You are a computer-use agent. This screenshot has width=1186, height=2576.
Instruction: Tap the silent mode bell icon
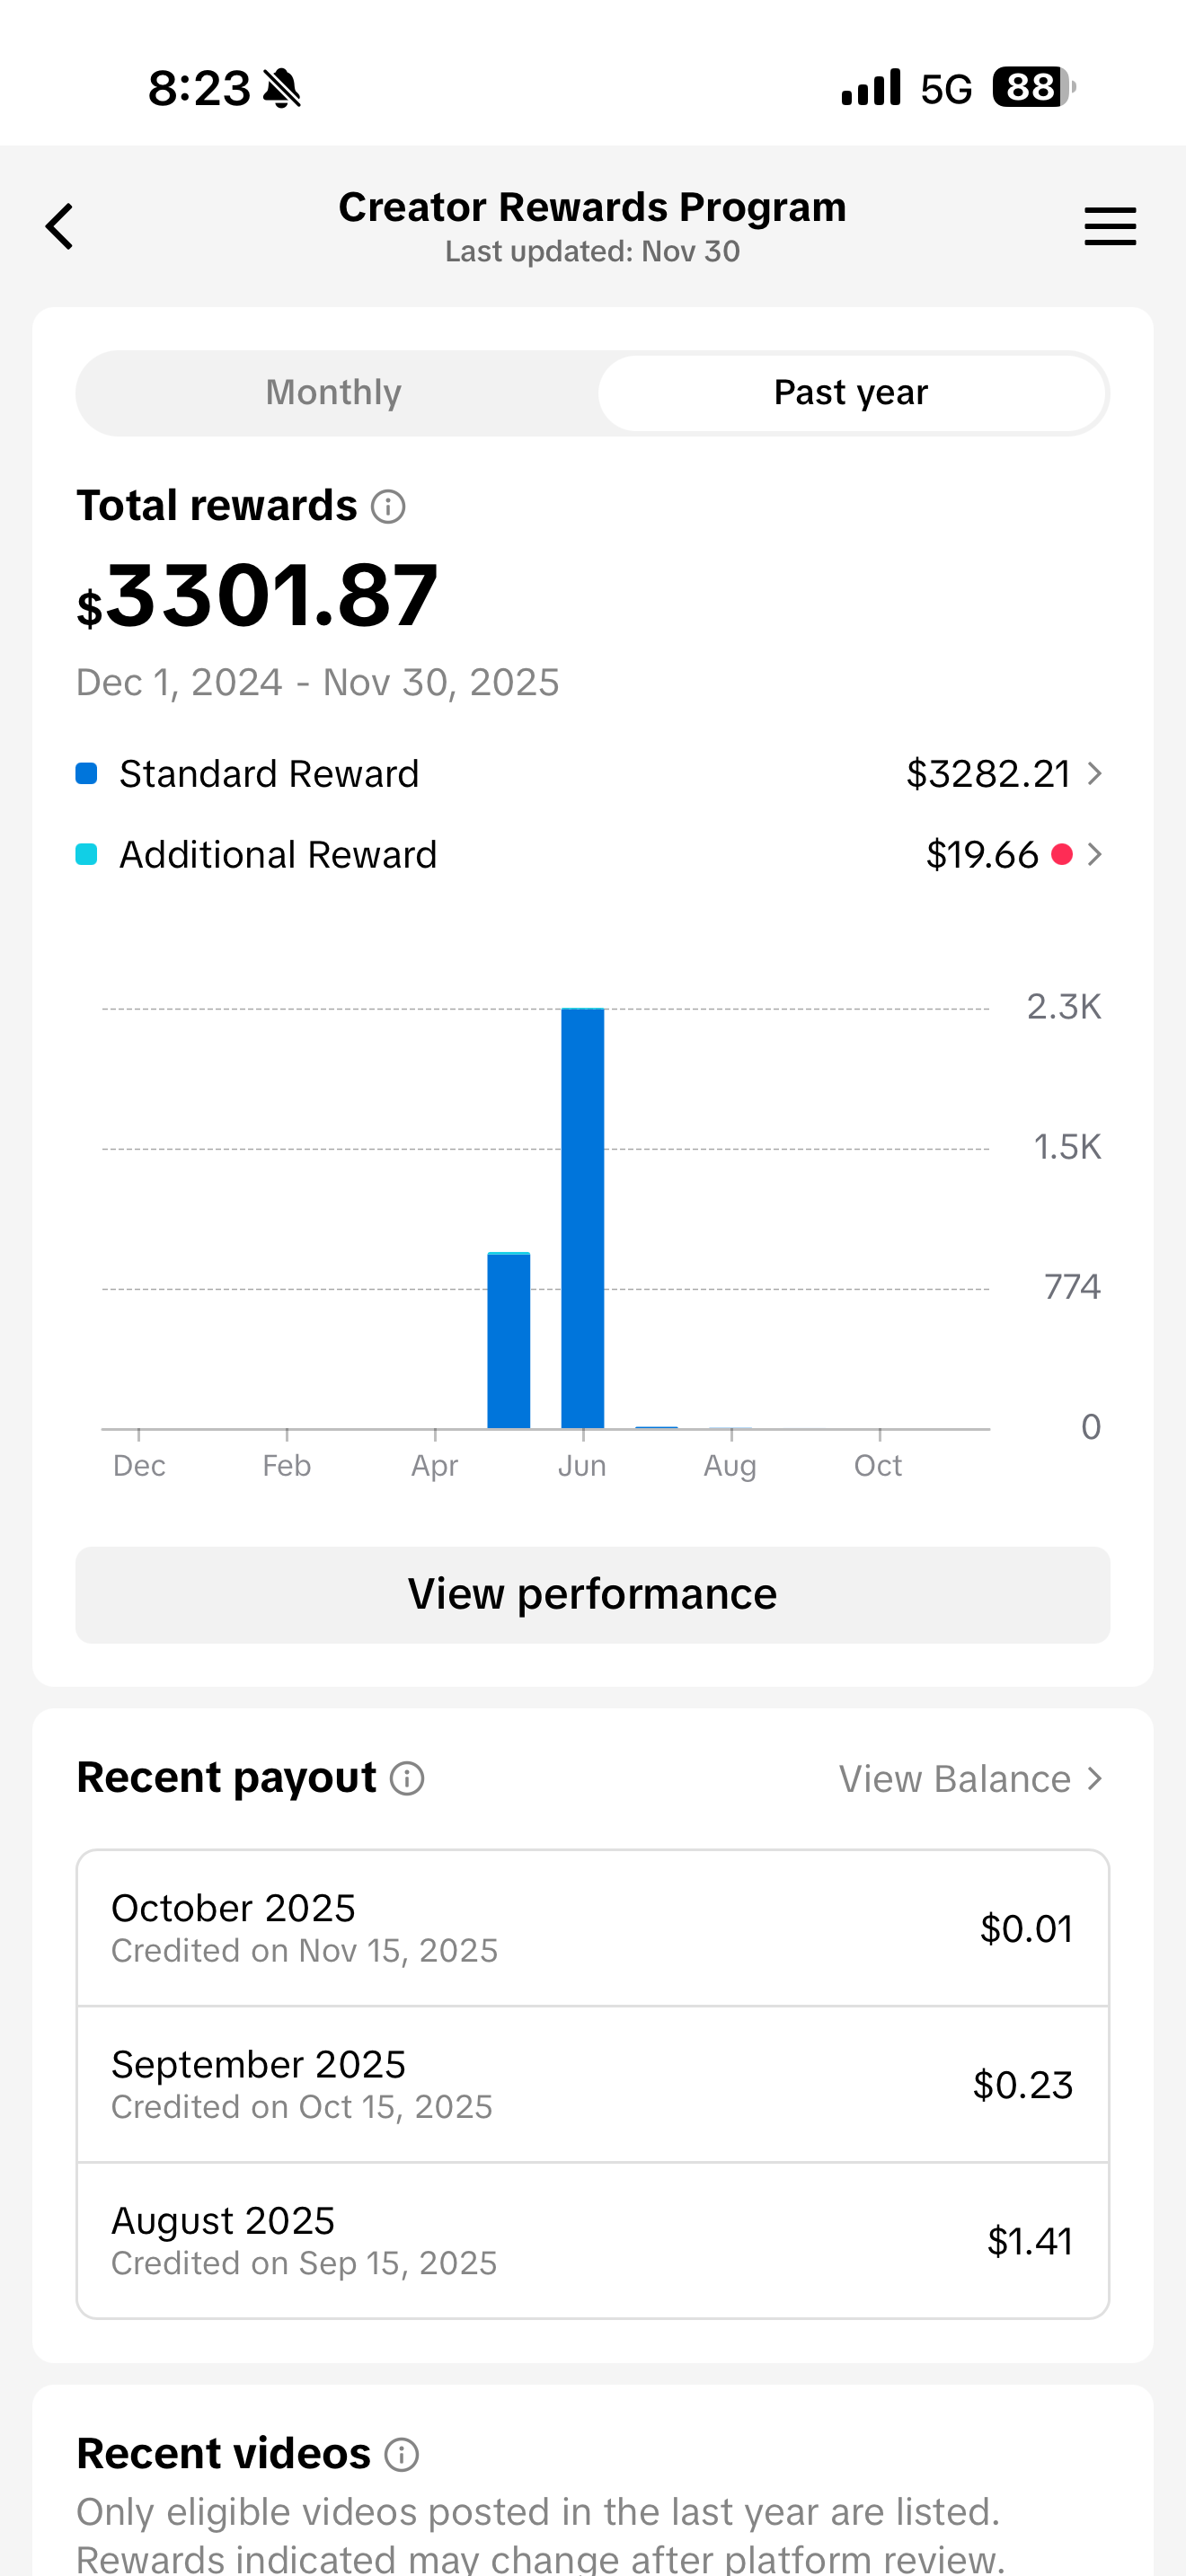tap(282, 88)
